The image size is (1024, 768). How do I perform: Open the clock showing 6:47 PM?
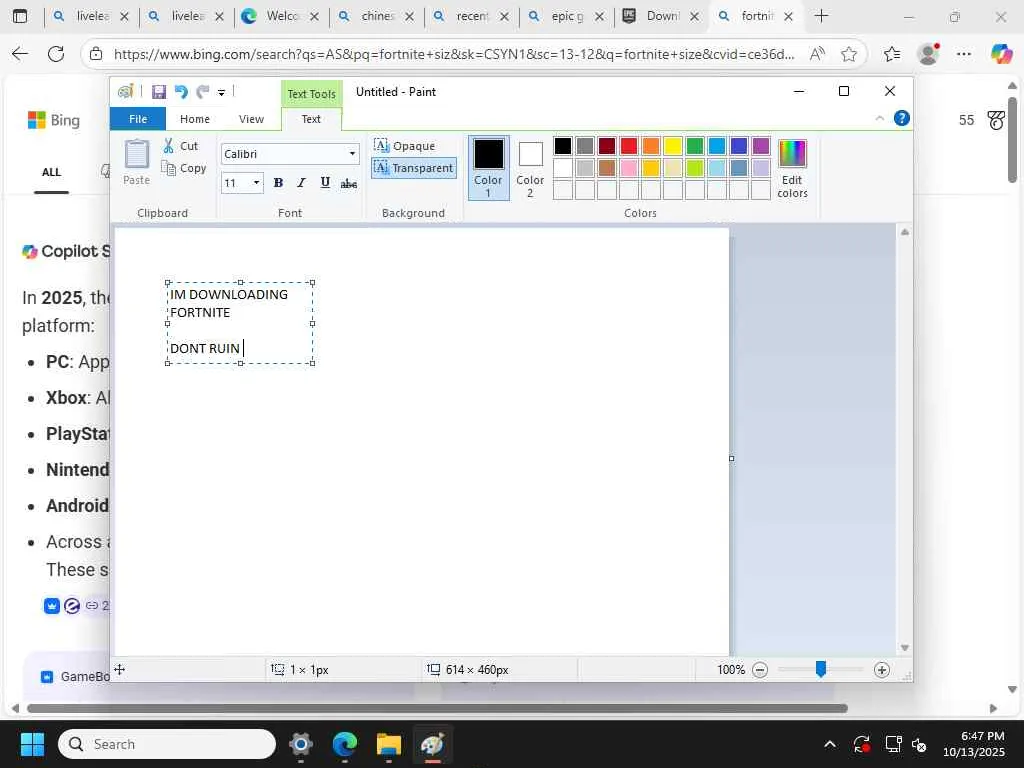pos(973,744)
